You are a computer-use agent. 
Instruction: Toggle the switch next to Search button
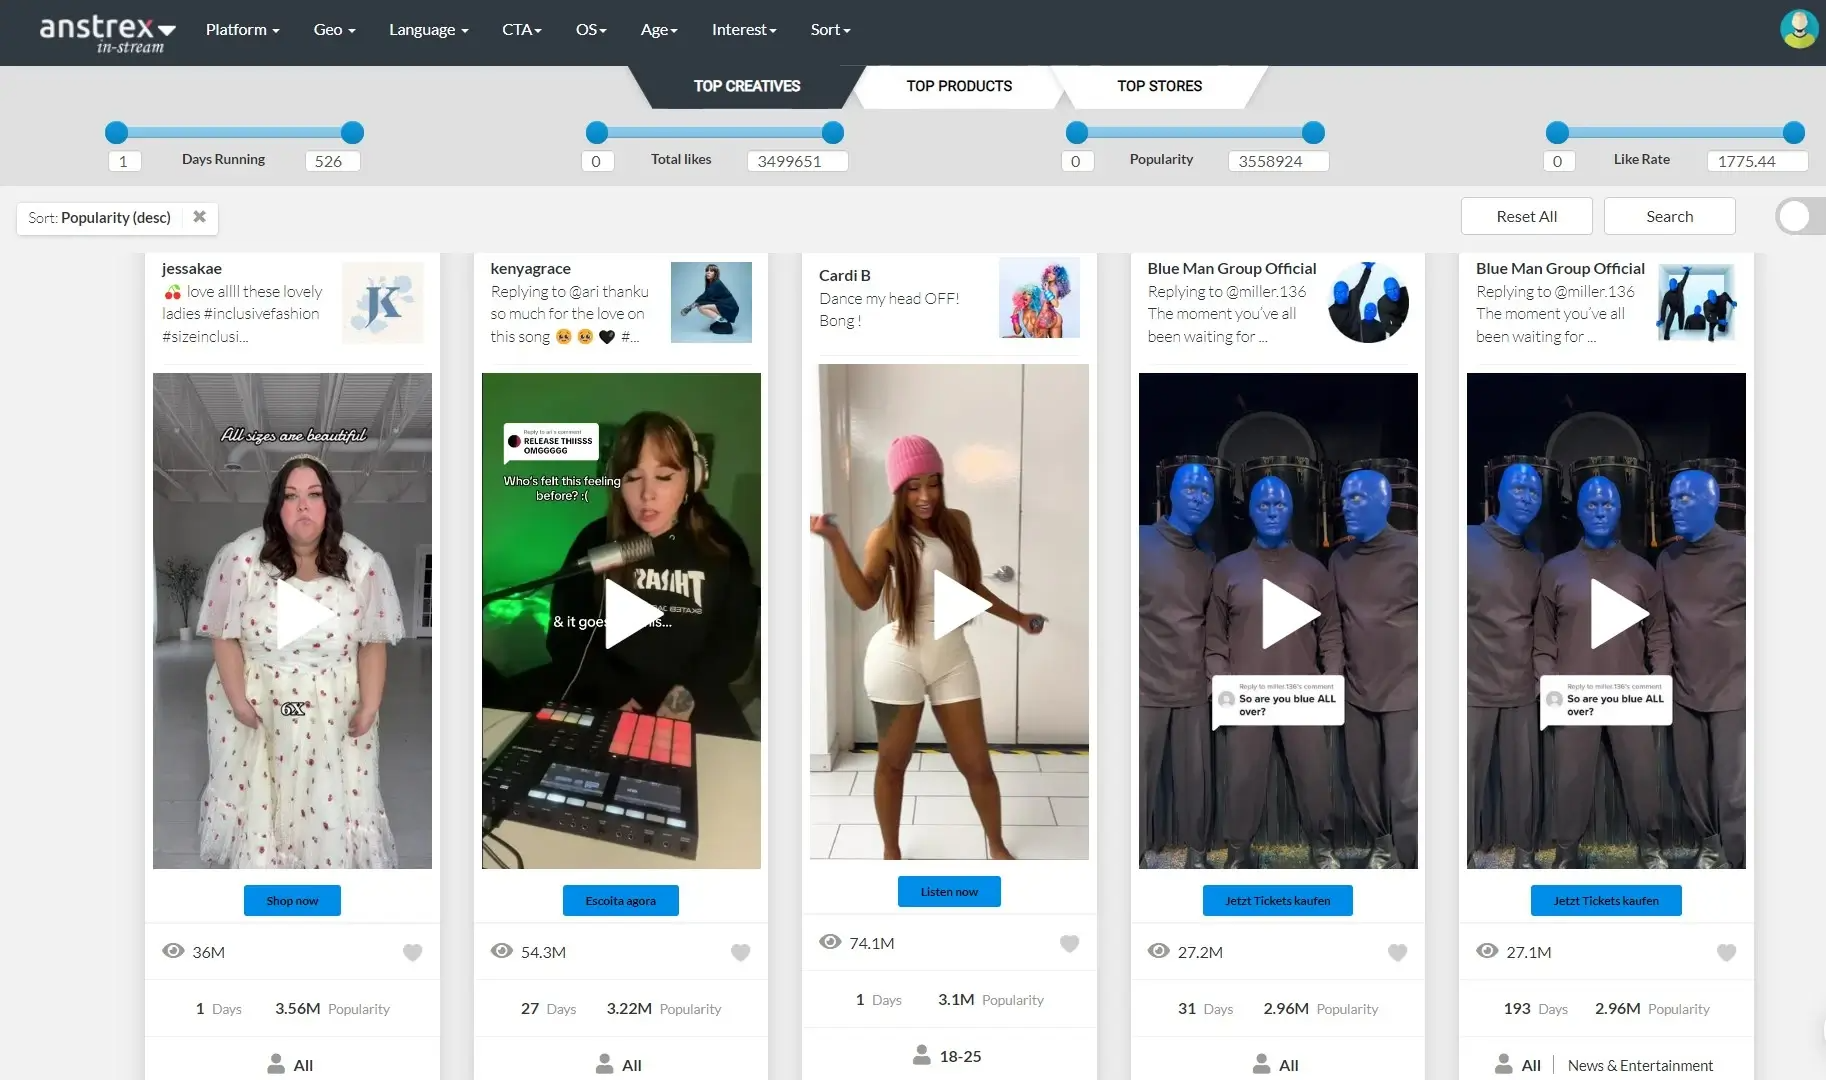[1799, 216]
